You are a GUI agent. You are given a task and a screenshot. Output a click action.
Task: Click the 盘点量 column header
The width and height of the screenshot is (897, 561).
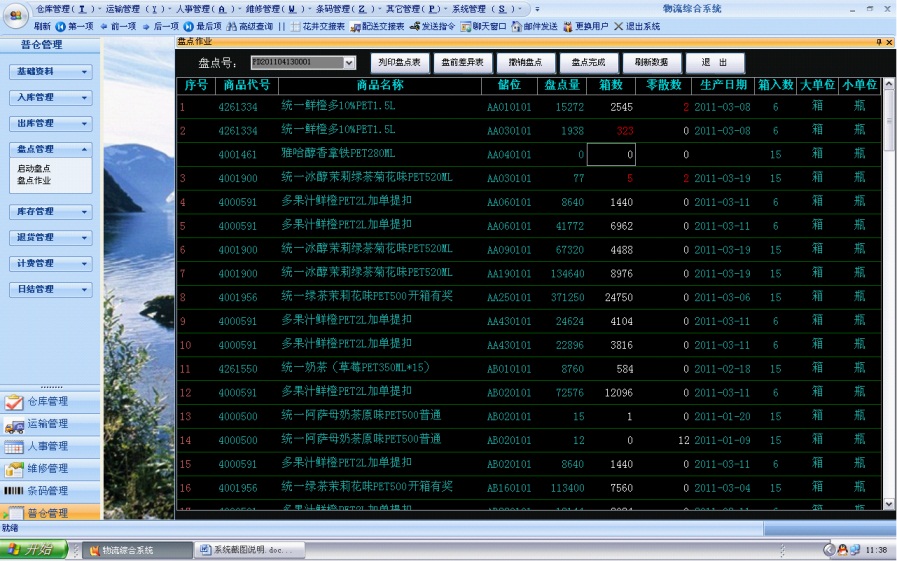[562, 85]
